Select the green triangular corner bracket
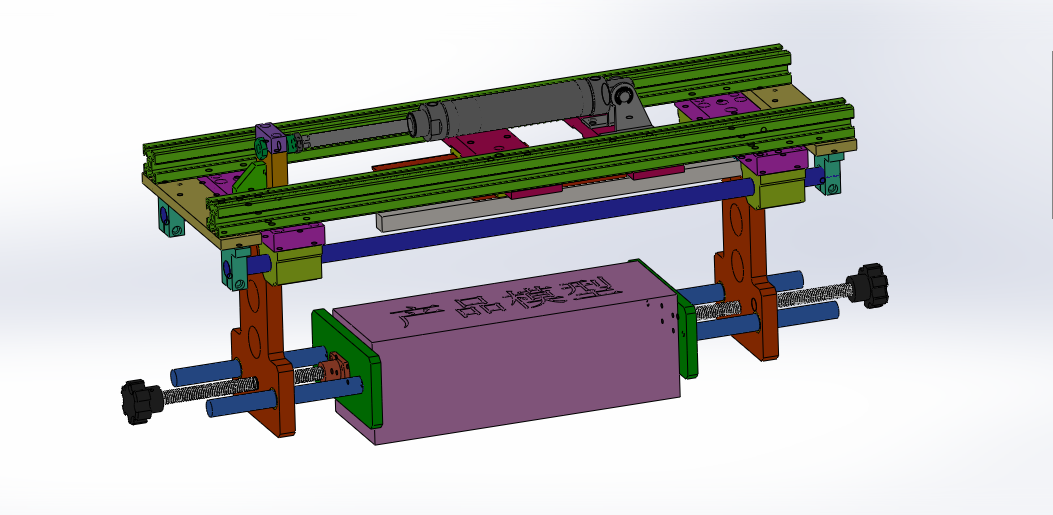The image size is (1053, 515). click(251, 177)
